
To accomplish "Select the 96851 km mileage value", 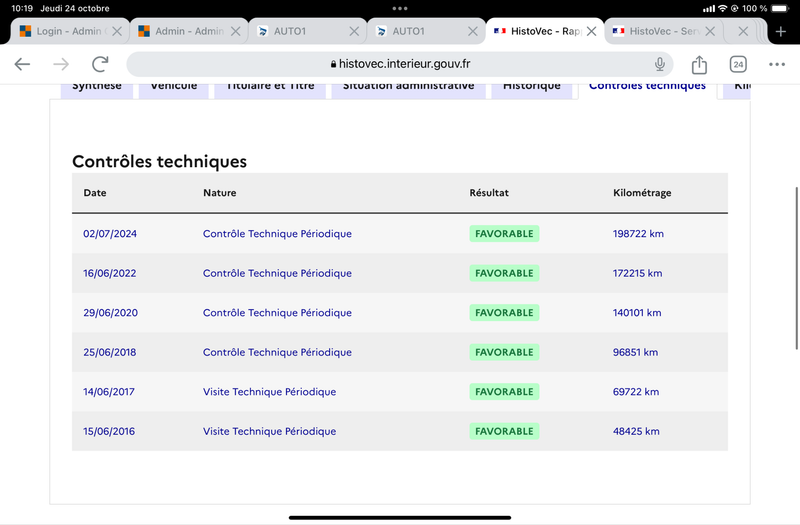I will point(635,353).
